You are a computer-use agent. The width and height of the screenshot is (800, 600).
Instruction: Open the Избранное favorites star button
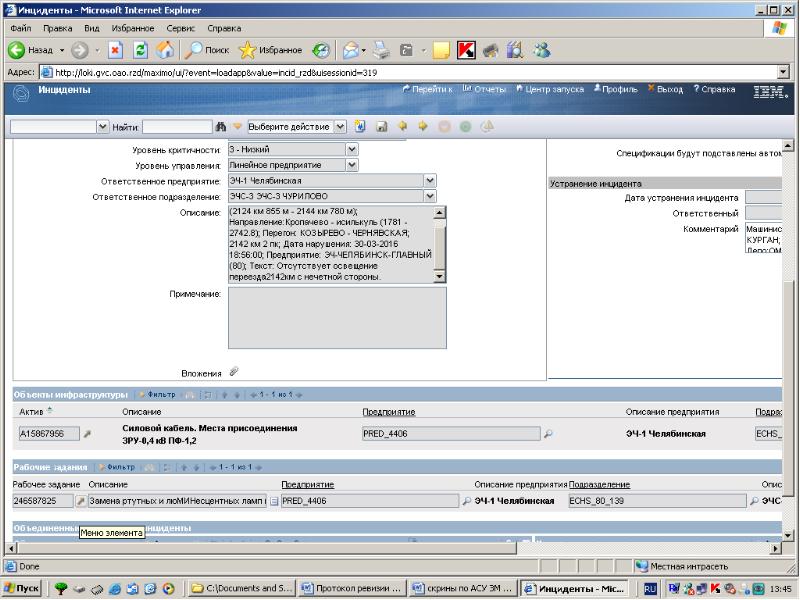270,50
